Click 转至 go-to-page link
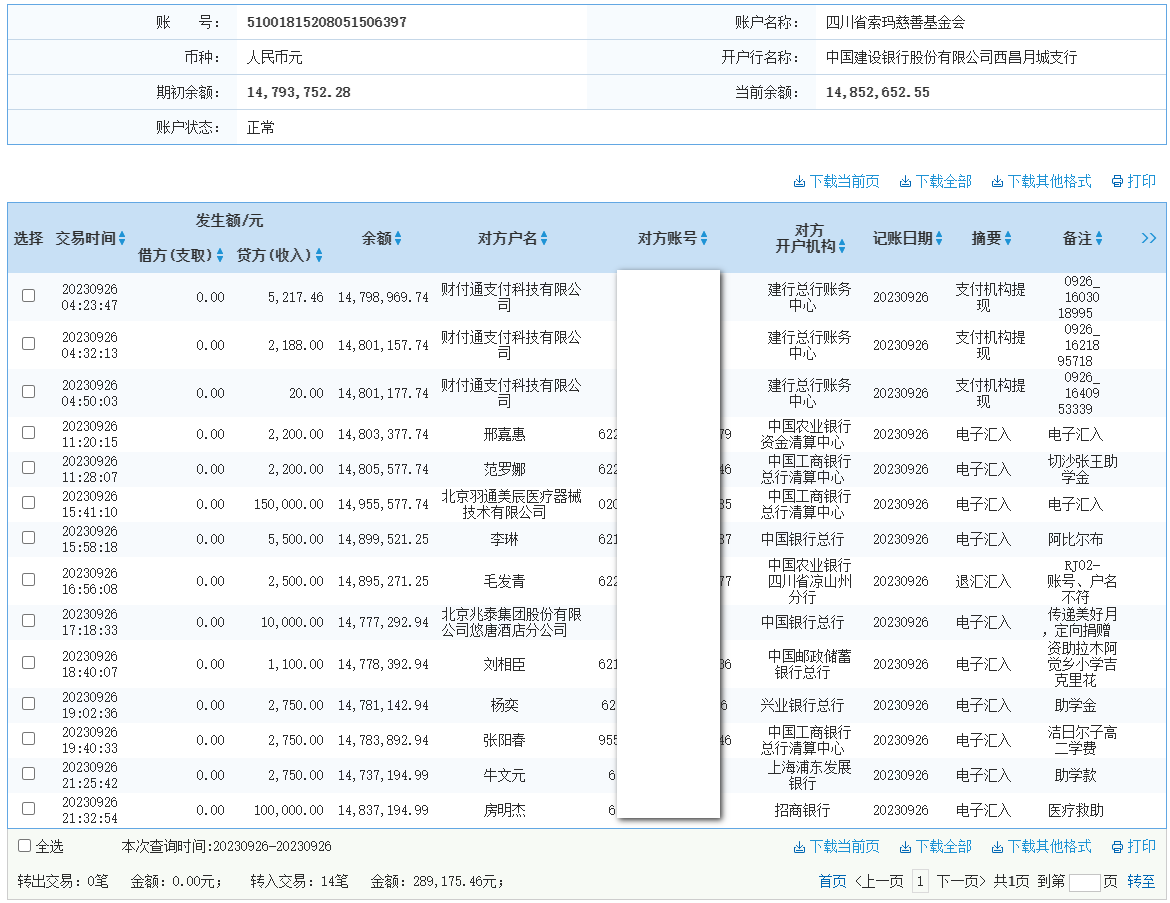Screen dimensions: 1170x903 pyautogui.click(x=1141, y=881)
